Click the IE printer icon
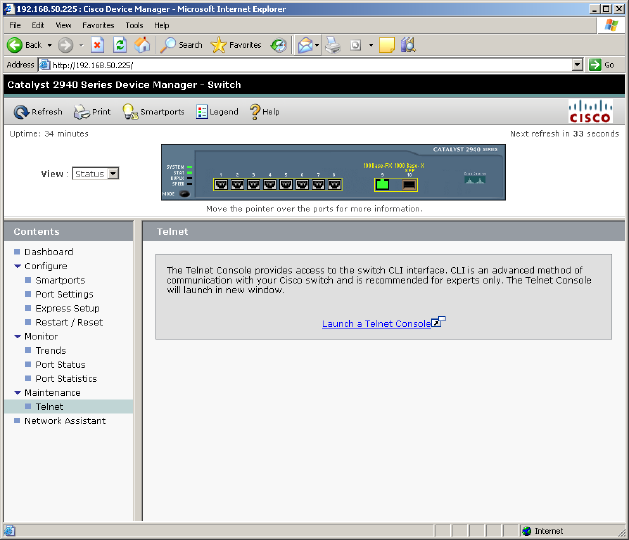 coord(333,45)
